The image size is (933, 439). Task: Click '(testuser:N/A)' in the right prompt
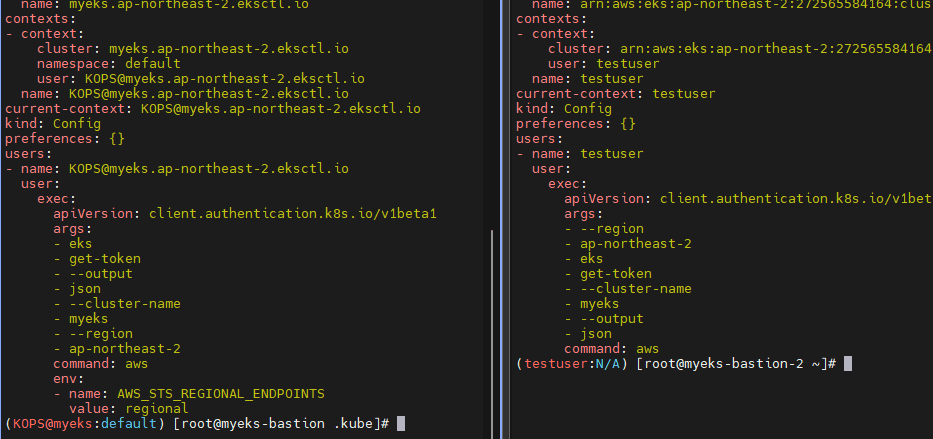[571, 363]
